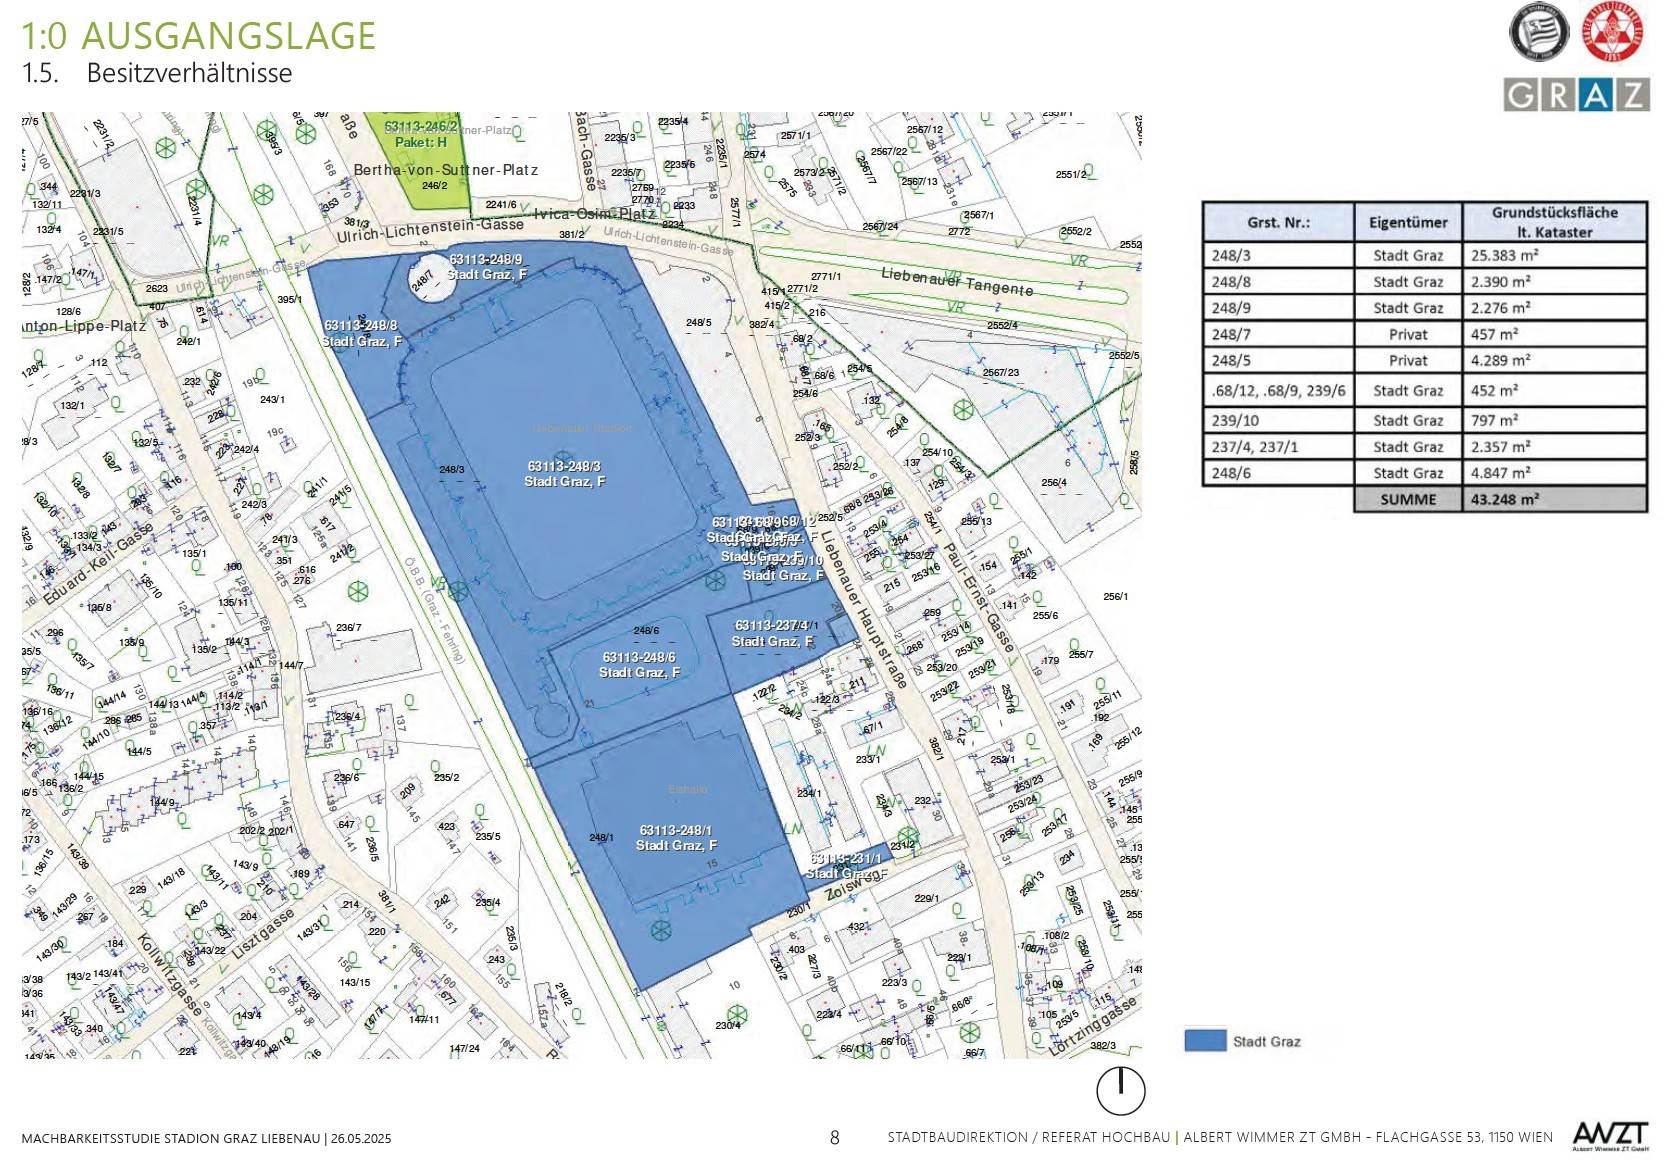Click the '1:0 AUSGANGSLAGE' heading
Screen dimensions: 1671x1172
point(199,35)
